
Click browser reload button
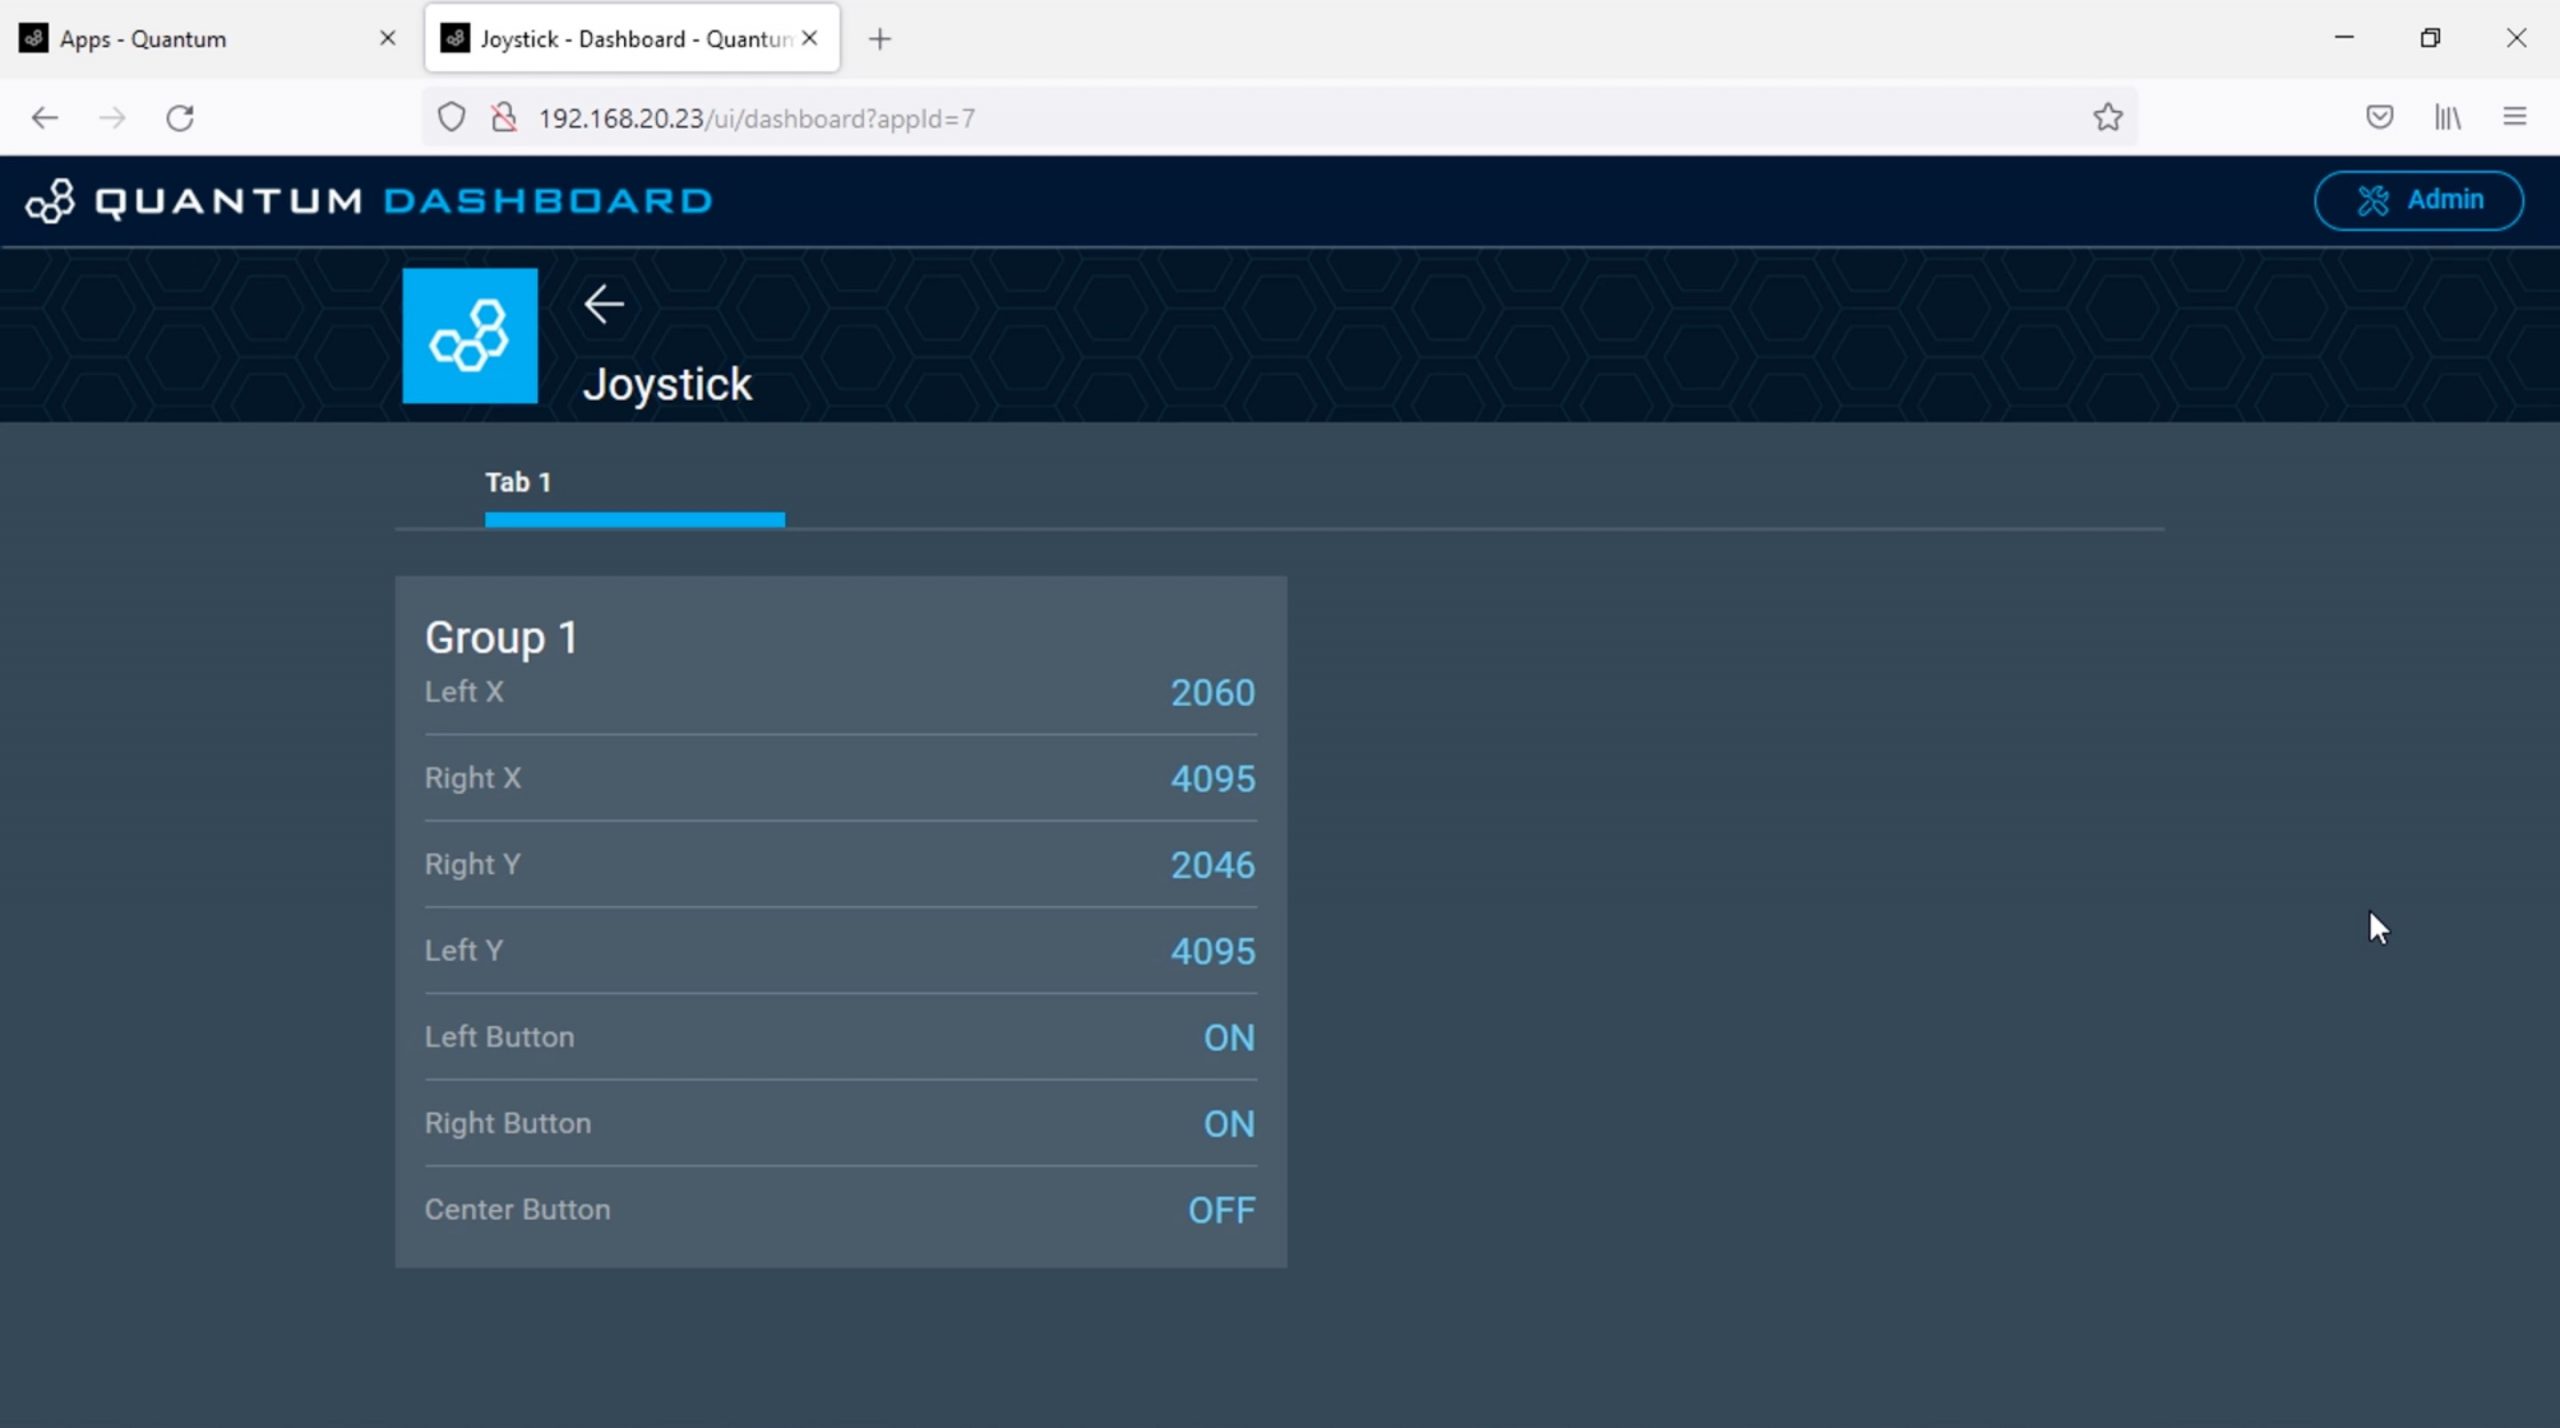click(180, 118)
